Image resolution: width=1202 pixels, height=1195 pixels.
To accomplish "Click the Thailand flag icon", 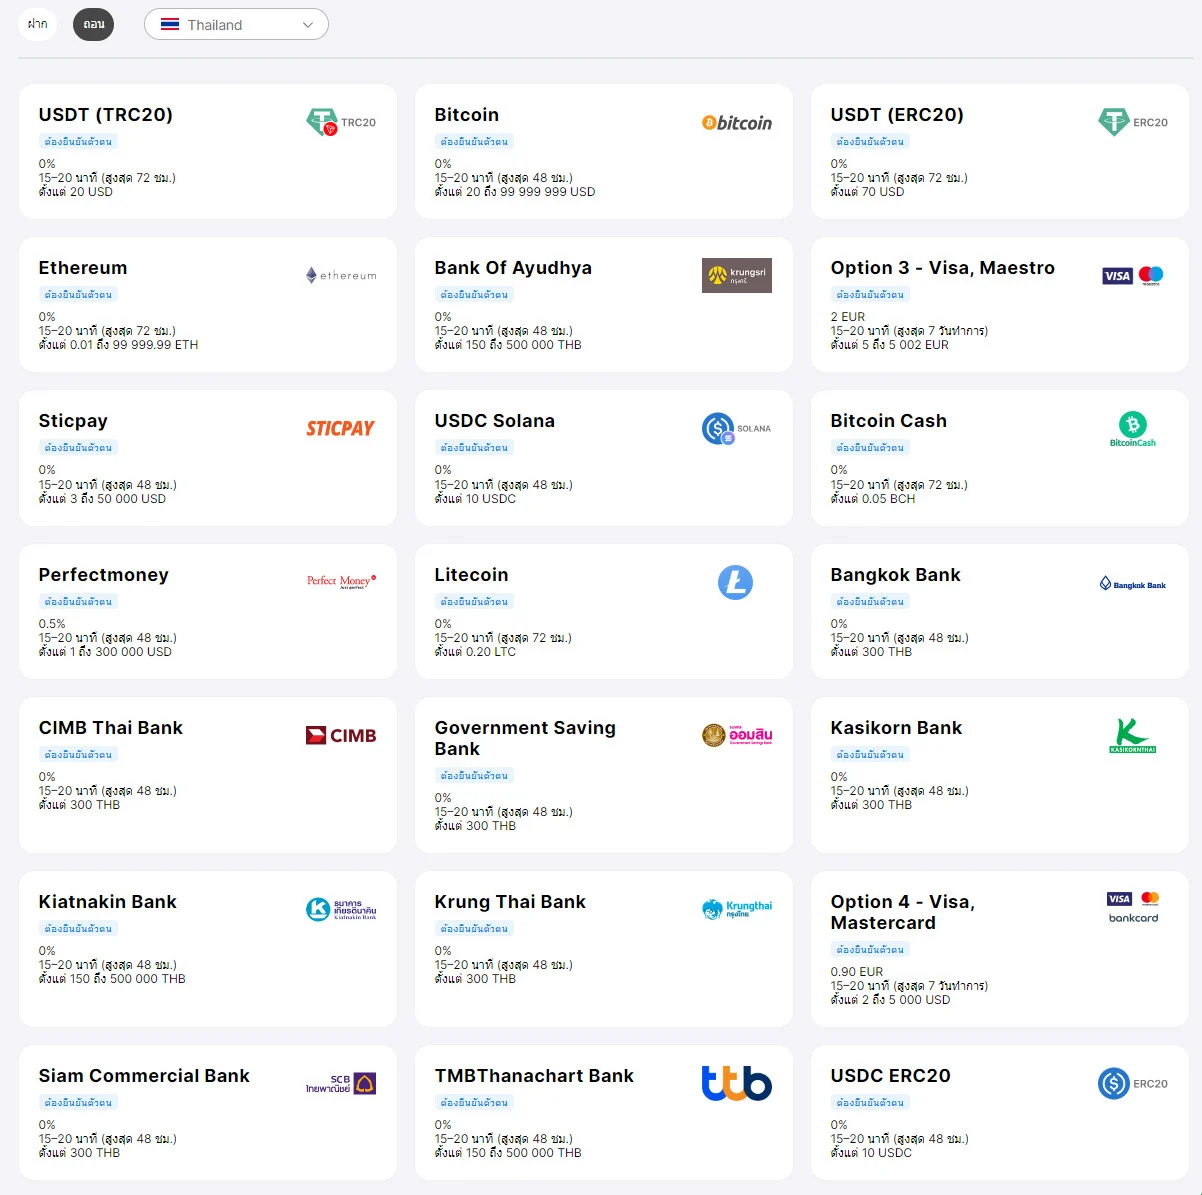I will [170, 24].
